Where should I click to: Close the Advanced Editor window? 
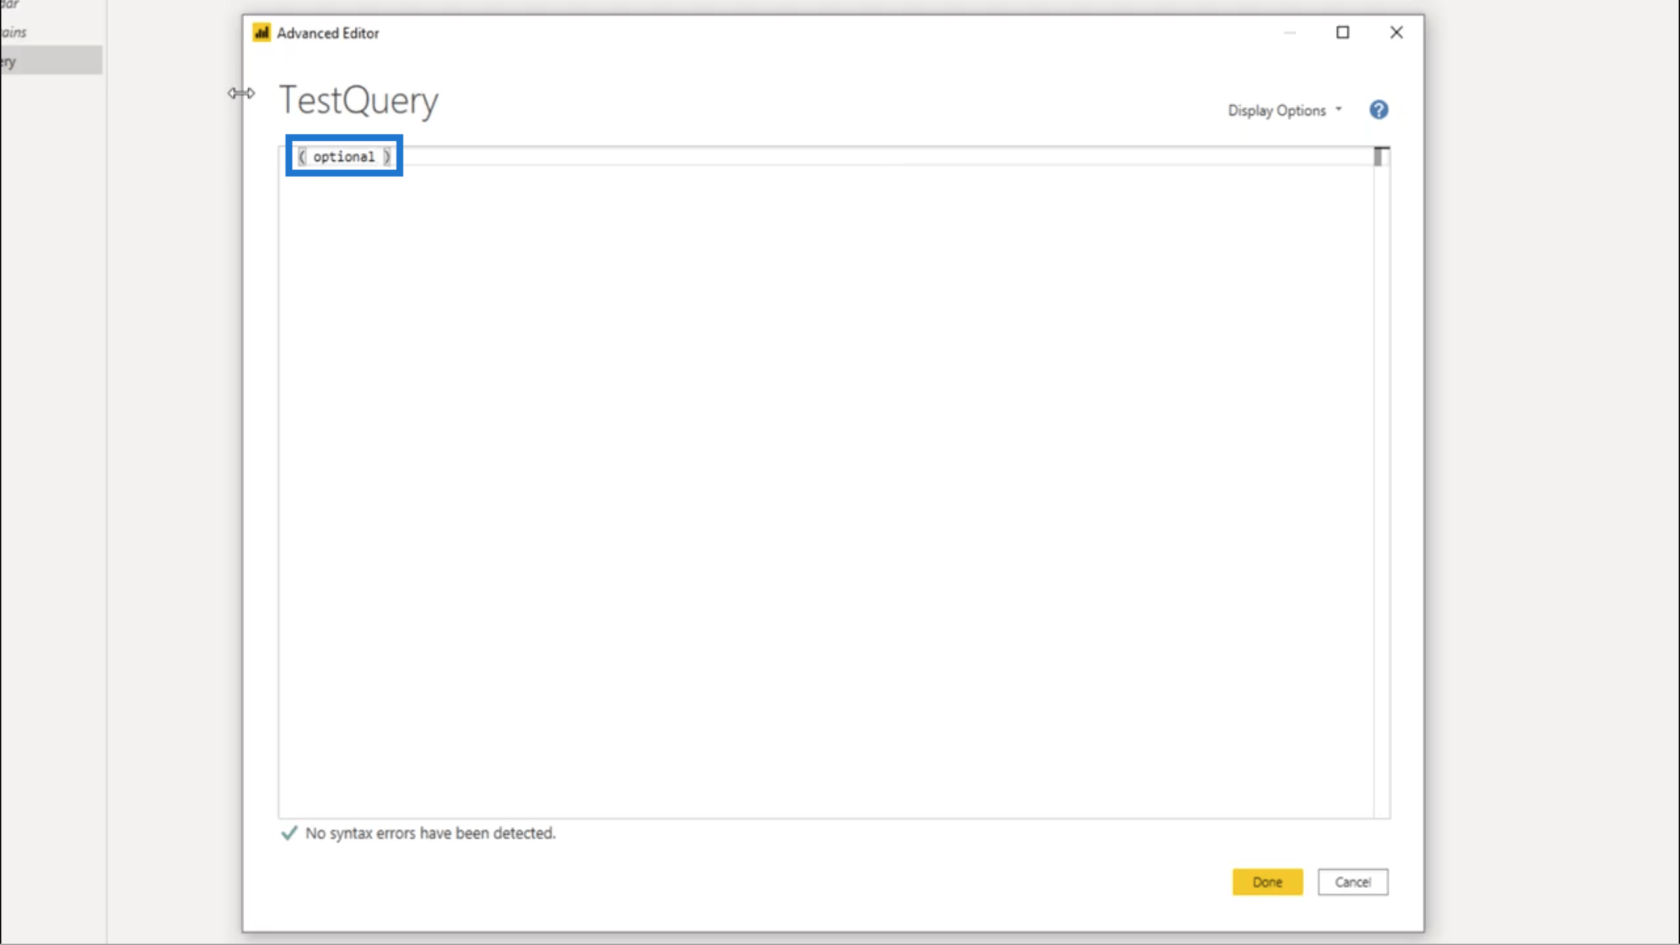pos(1396,33)
